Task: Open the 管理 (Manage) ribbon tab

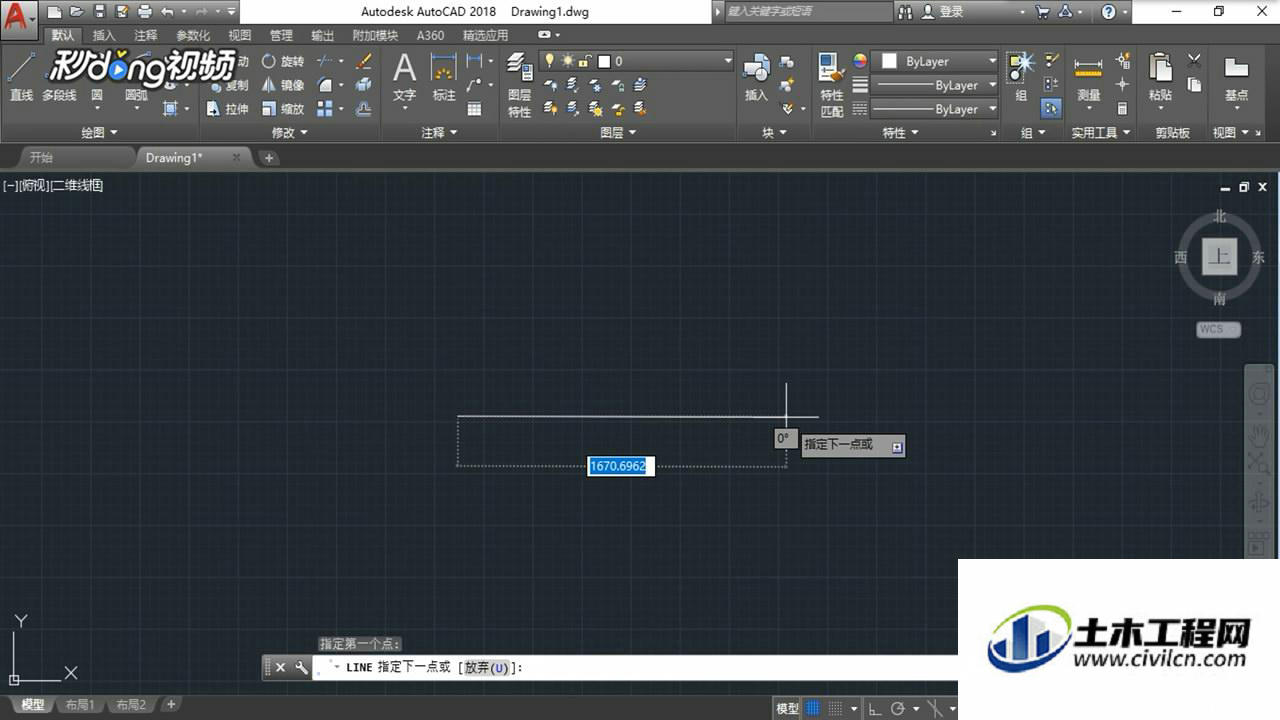Action: (281, 35)
